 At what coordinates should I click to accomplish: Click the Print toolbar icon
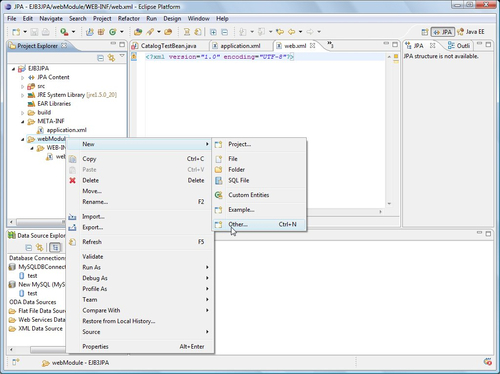point(46,32)
